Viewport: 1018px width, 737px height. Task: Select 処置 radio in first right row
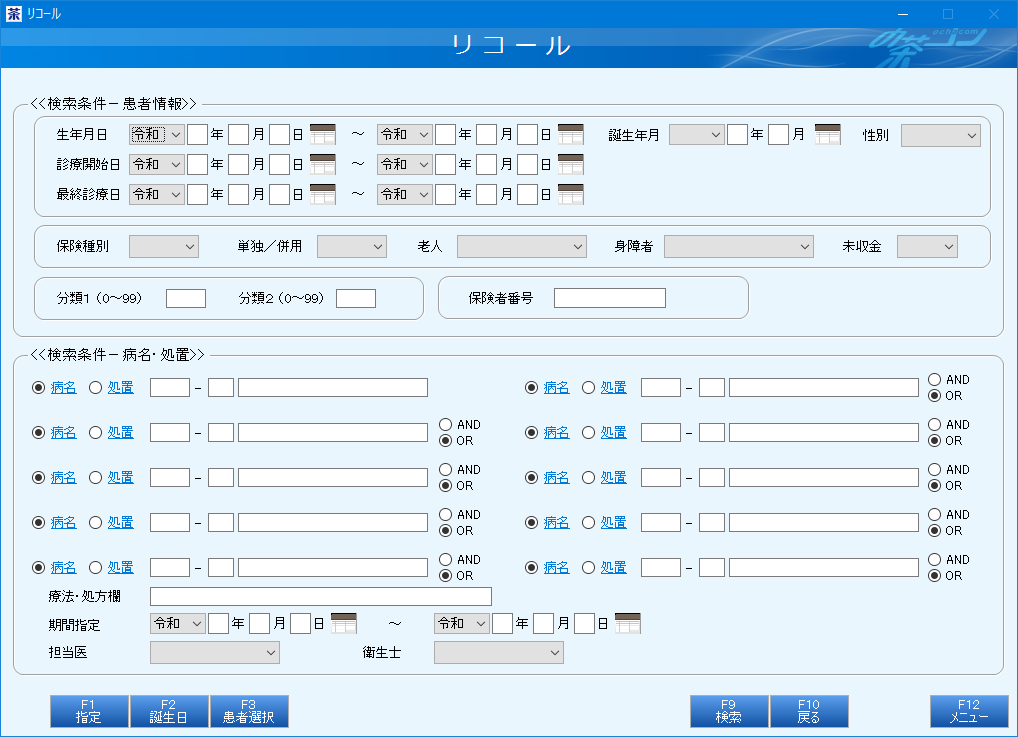coord(588,388)
